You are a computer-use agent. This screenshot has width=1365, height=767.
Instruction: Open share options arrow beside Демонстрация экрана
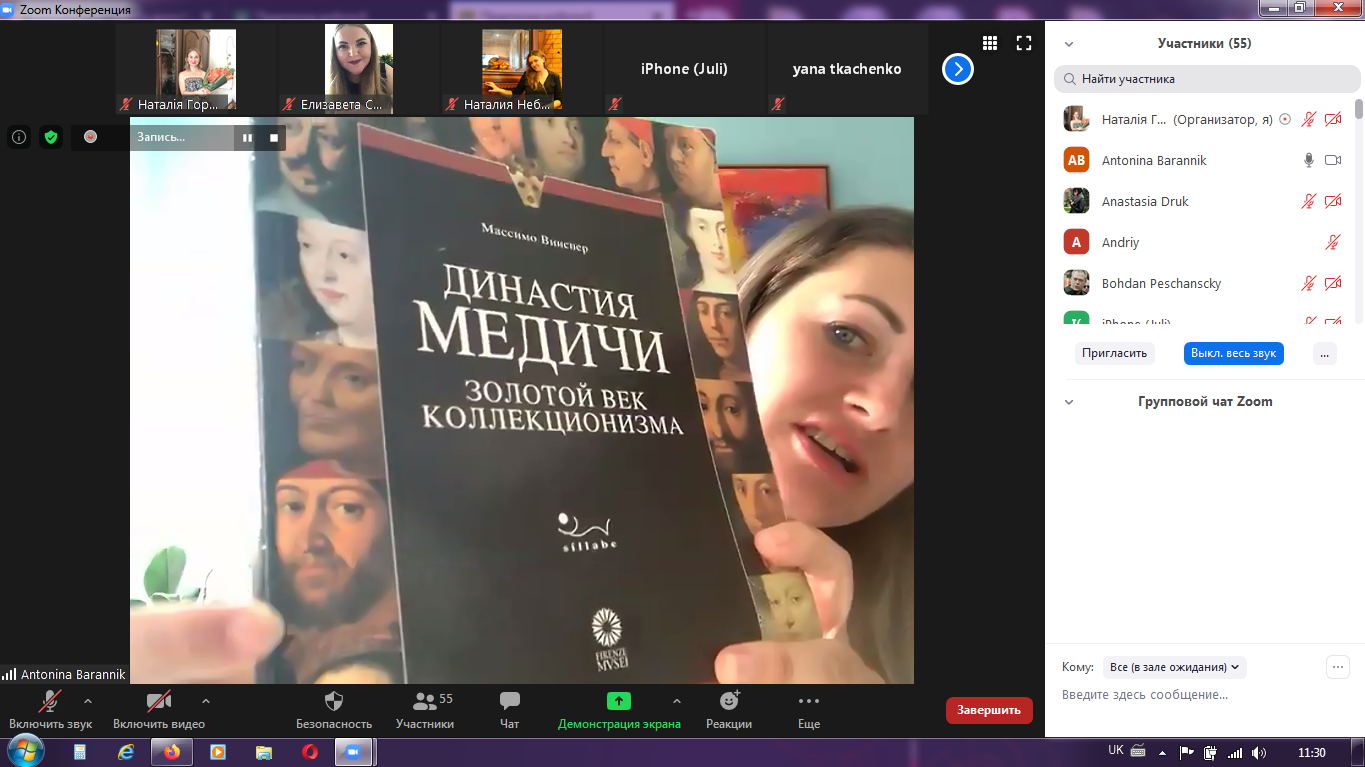pos(677,701)
